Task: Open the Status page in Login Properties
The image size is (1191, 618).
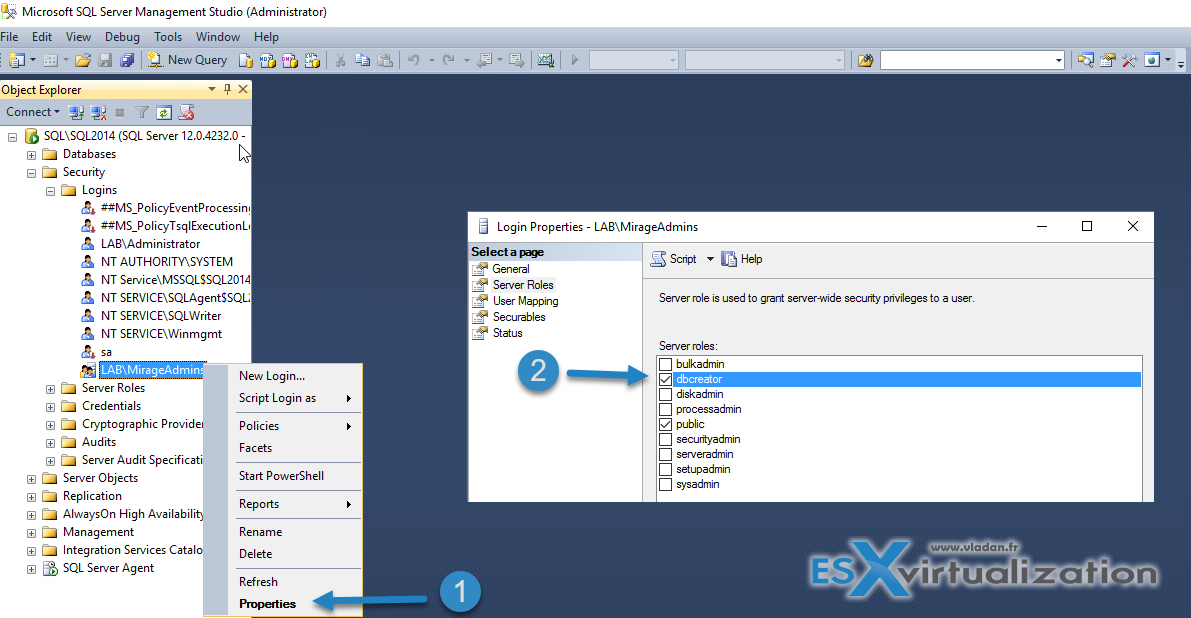Action: (507, 333)
